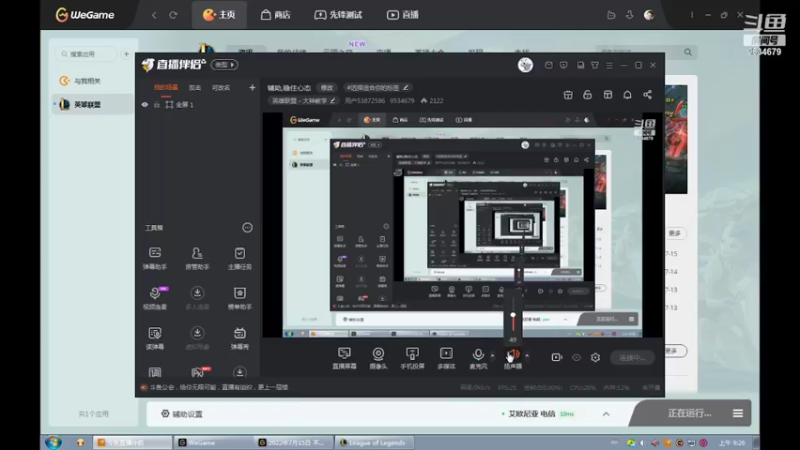Add 多媒体 multimedia source
Screen dimensions: 800x450
tap(446, 358)
